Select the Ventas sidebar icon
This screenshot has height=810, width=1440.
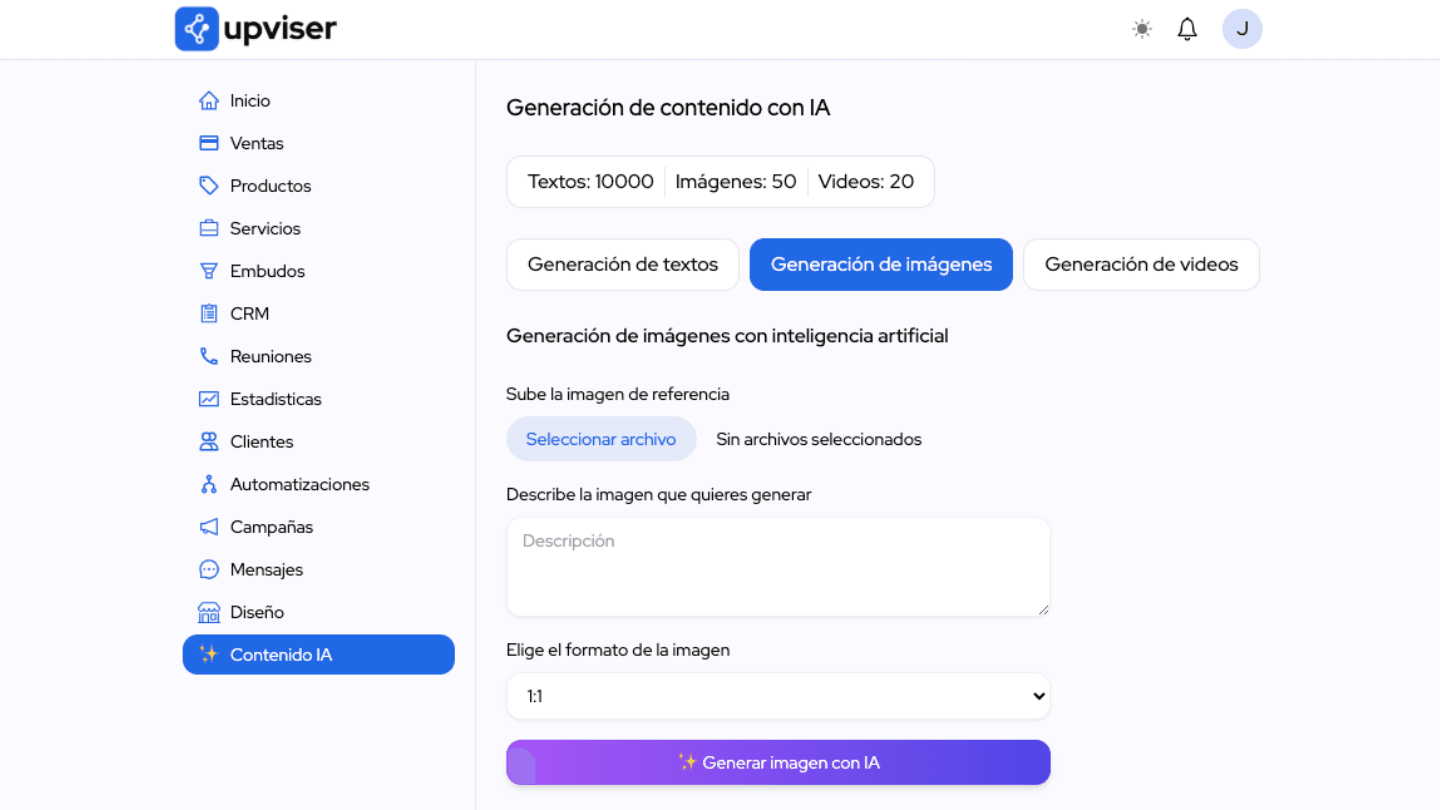coord(209,142)
